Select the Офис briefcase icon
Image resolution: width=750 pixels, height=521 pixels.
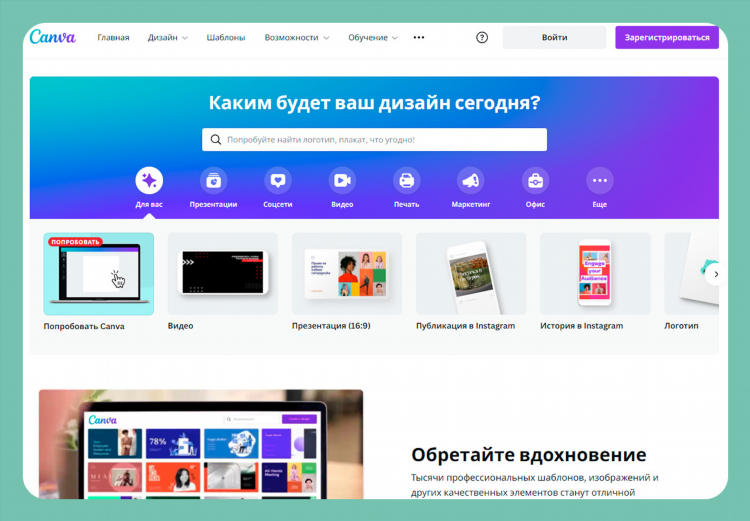click(535, 180)
